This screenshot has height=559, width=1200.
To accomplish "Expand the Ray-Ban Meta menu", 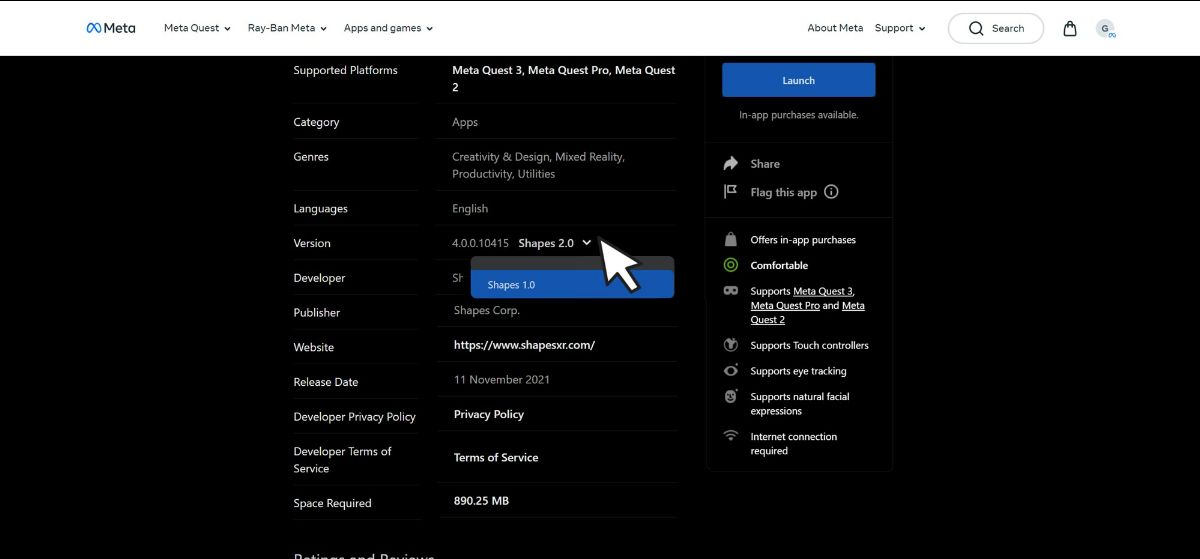I will coord(287,28).
